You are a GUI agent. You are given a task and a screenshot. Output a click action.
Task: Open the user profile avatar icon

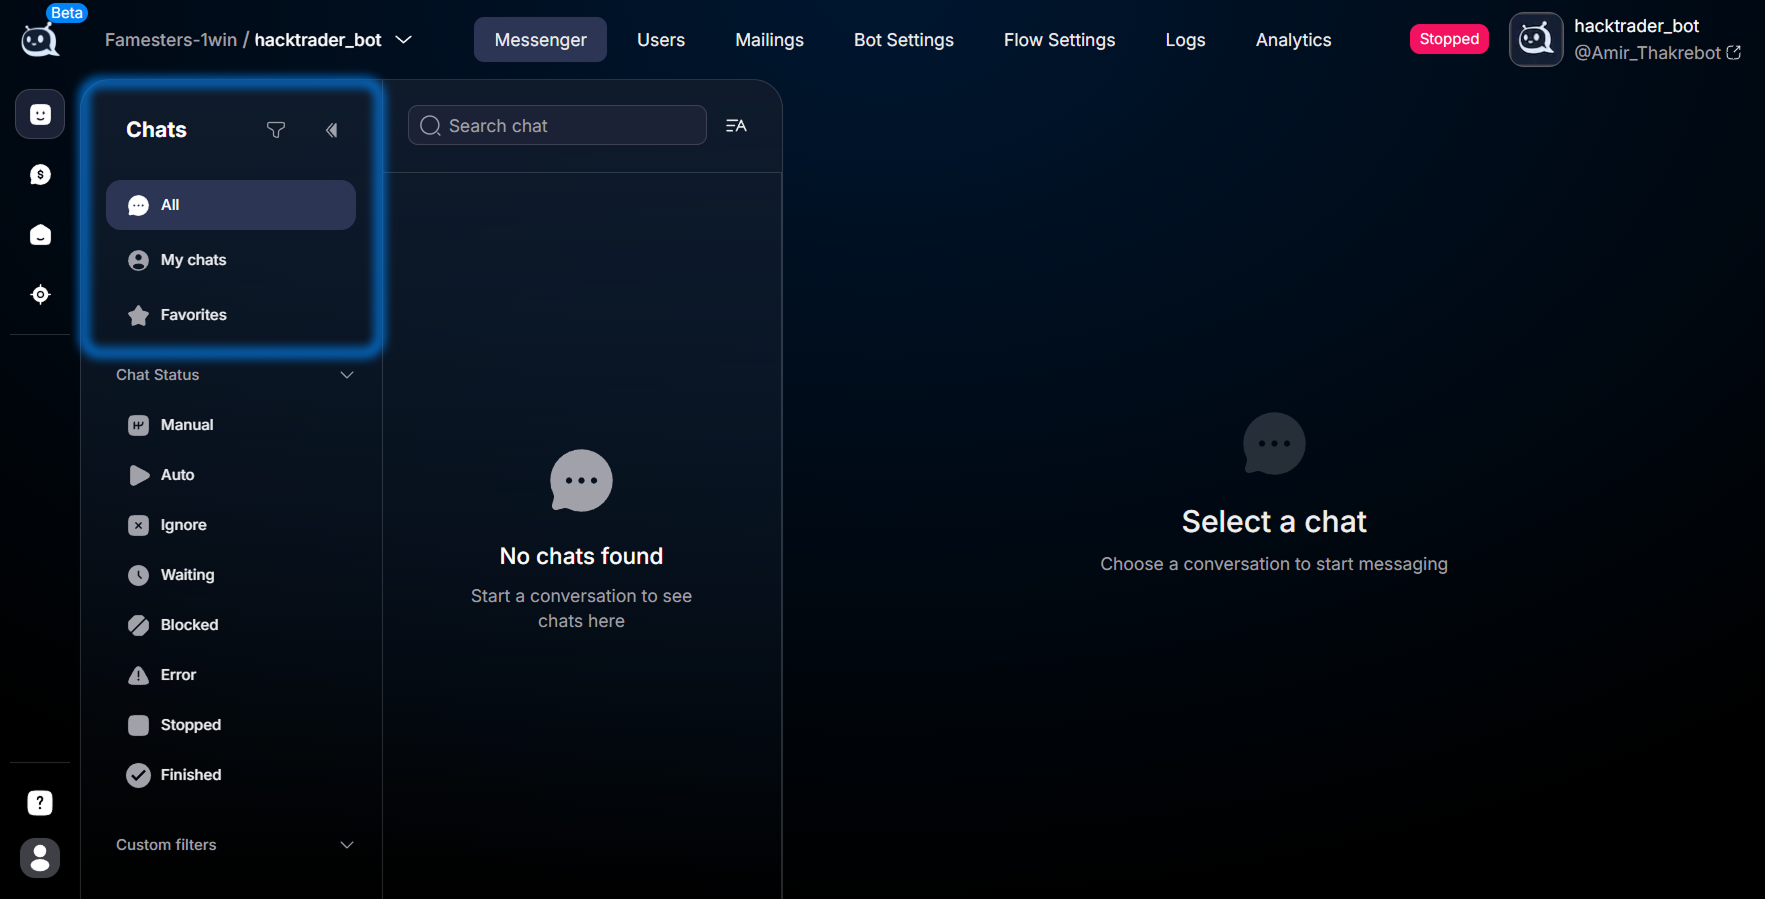point(40,858)
